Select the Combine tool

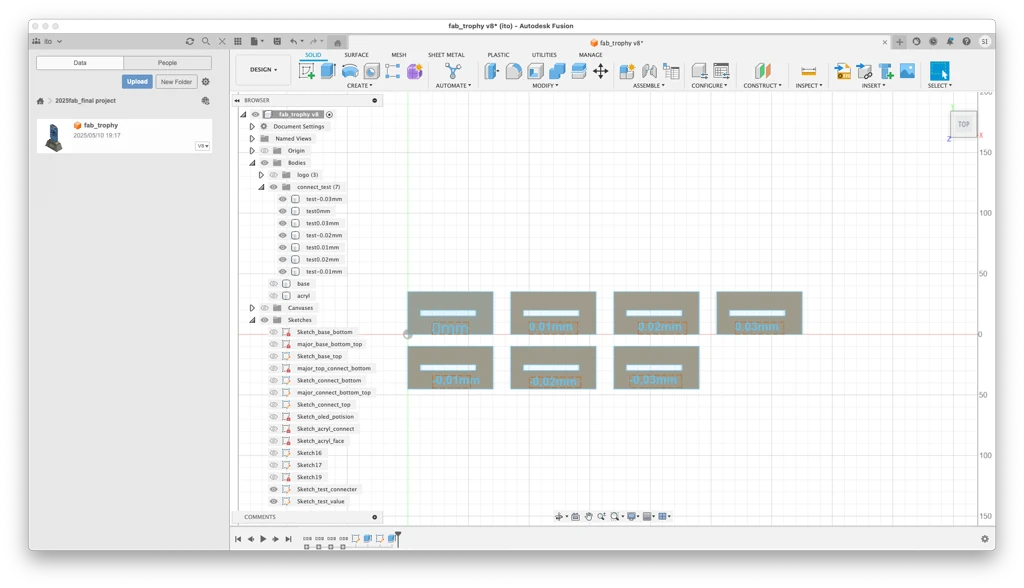point(557,71)
